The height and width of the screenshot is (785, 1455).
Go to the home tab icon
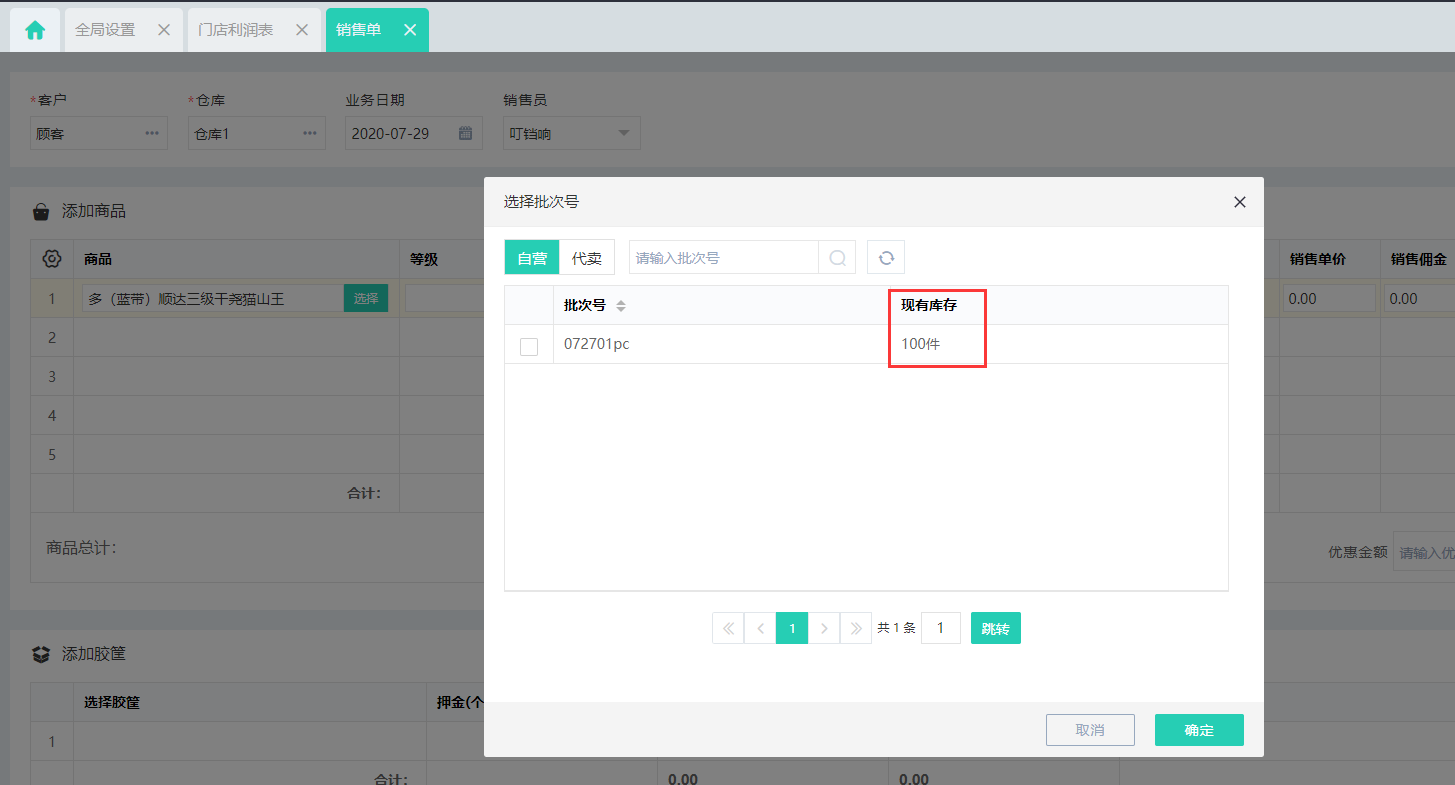click(35, 30)
